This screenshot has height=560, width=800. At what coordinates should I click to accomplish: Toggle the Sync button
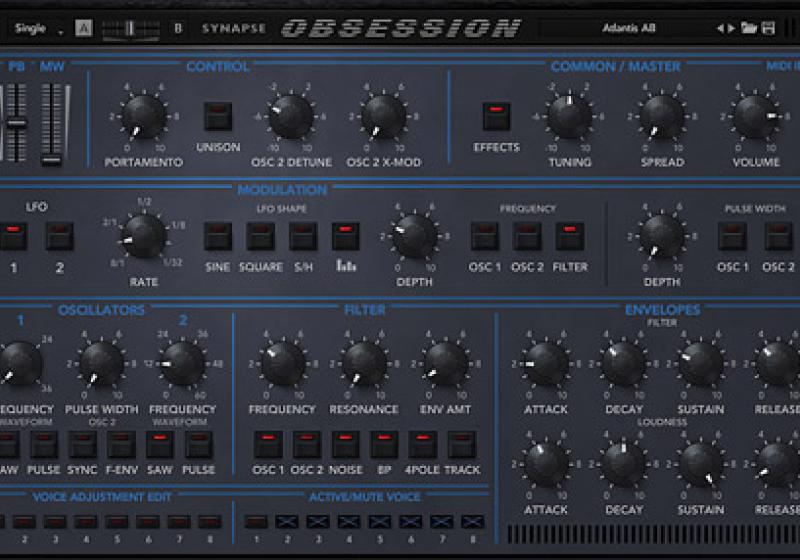pos(83,444)
